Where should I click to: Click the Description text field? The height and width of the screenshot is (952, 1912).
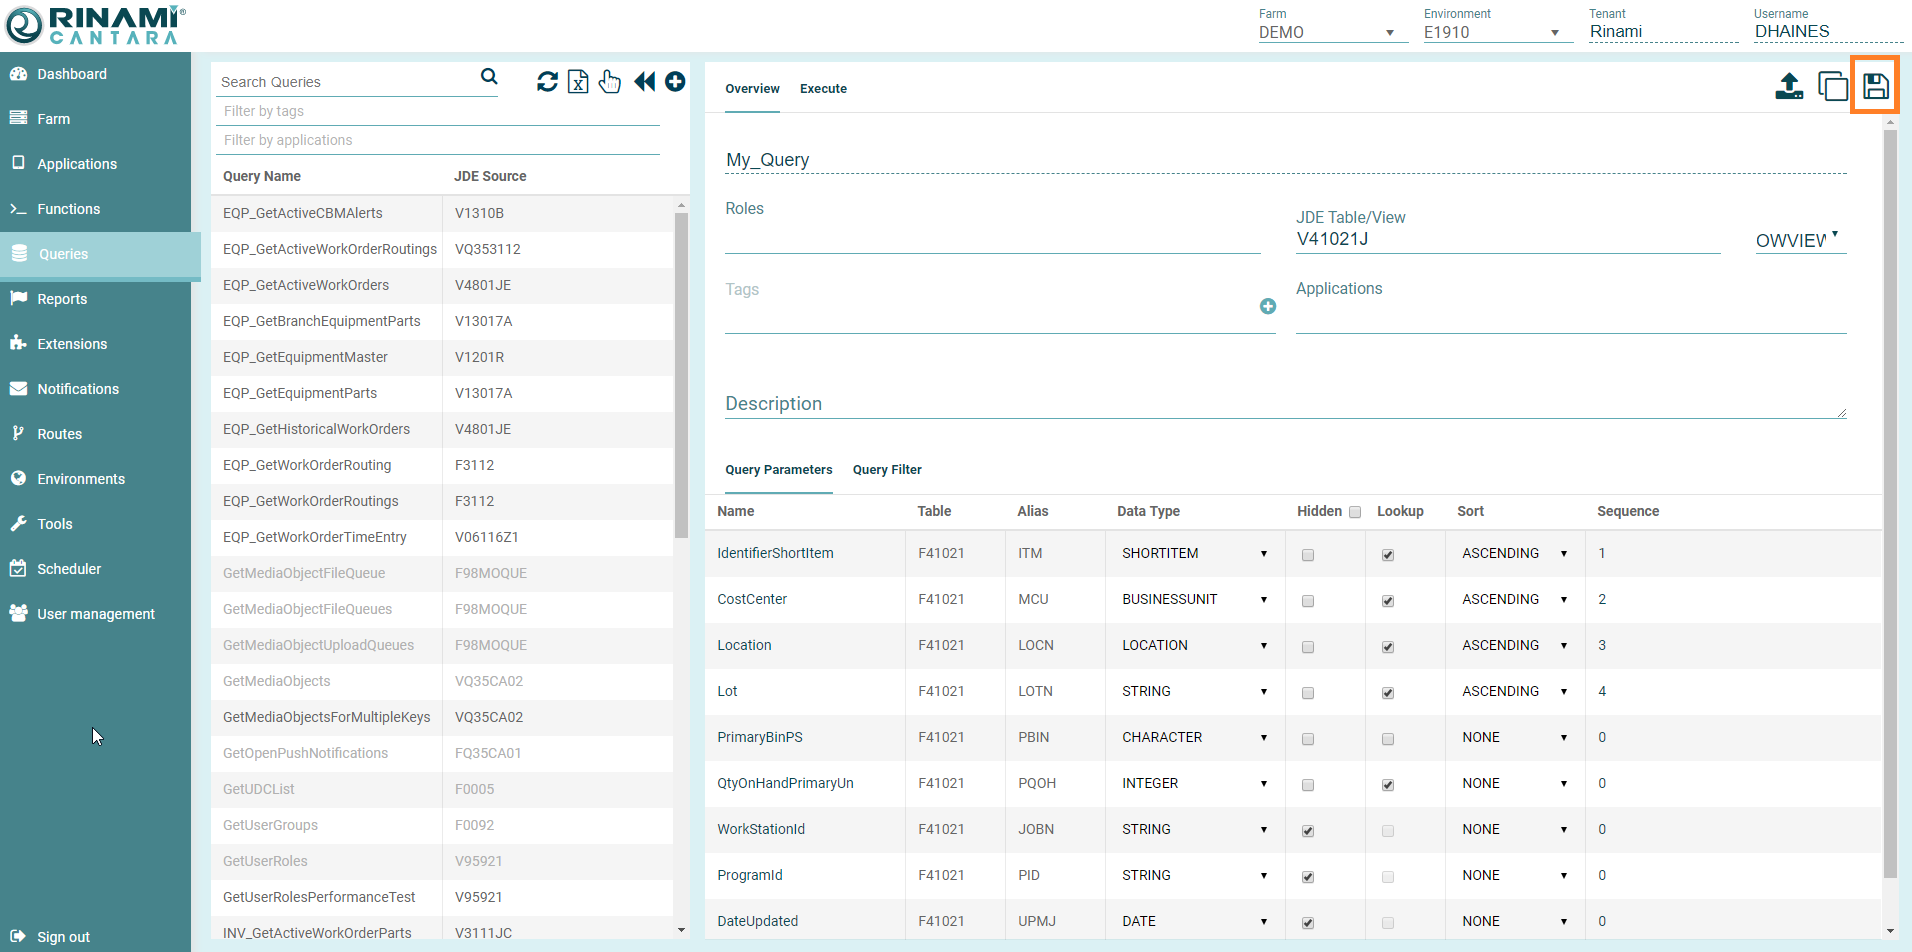[1284, 404]
